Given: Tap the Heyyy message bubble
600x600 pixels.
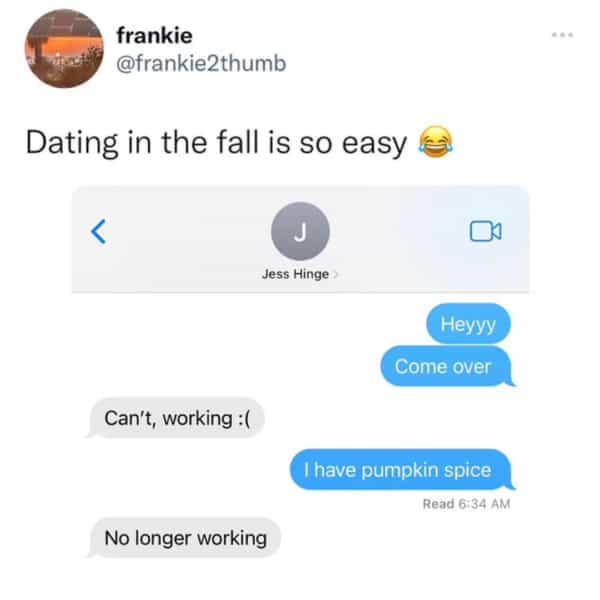Looking at the screenshot, I should click(468, 324).
